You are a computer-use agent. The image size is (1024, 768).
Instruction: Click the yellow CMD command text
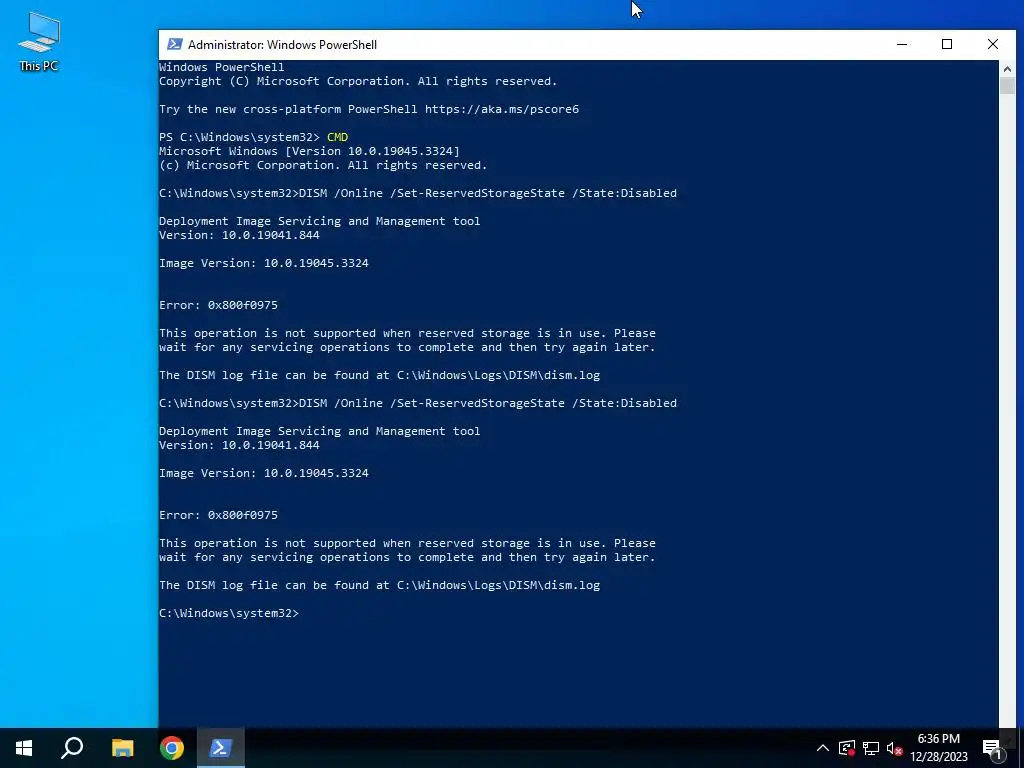[338, 137]
